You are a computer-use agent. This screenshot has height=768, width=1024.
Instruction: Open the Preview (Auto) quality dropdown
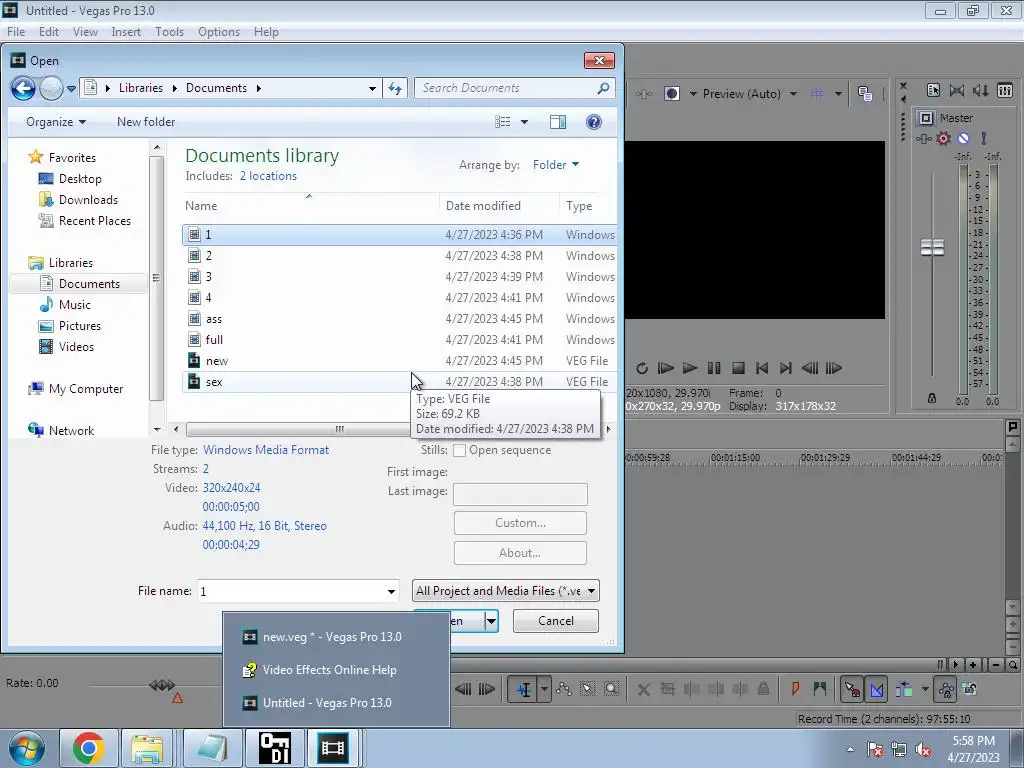pos(793,94)
